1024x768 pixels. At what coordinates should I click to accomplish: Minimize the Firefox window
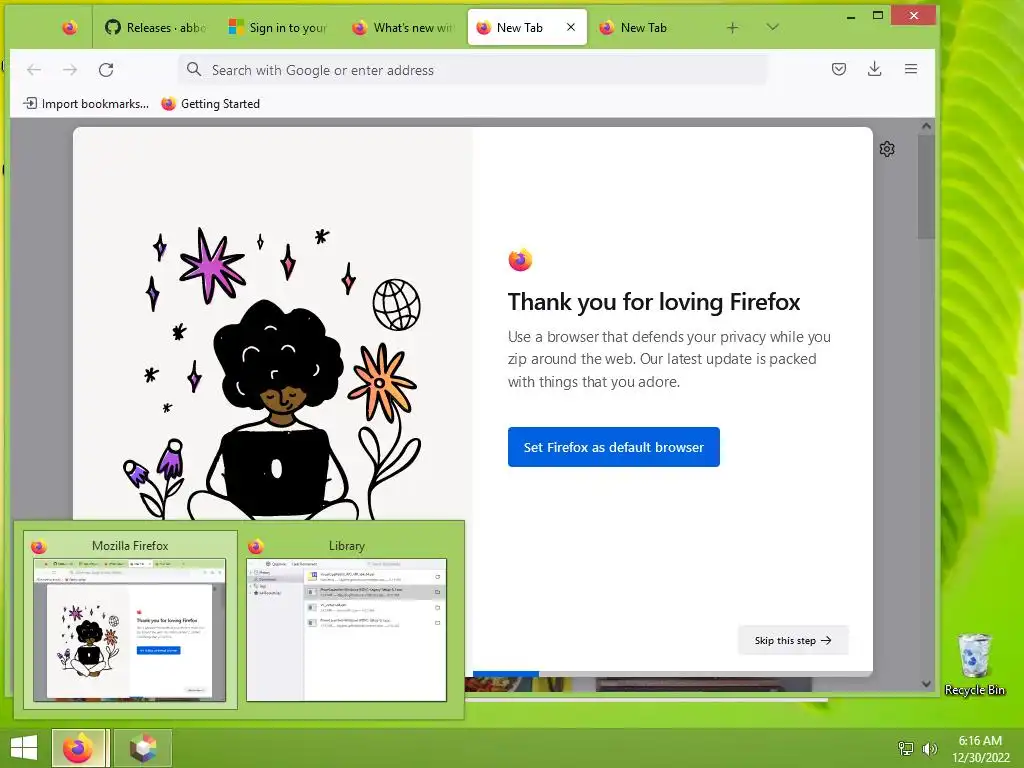850,16
